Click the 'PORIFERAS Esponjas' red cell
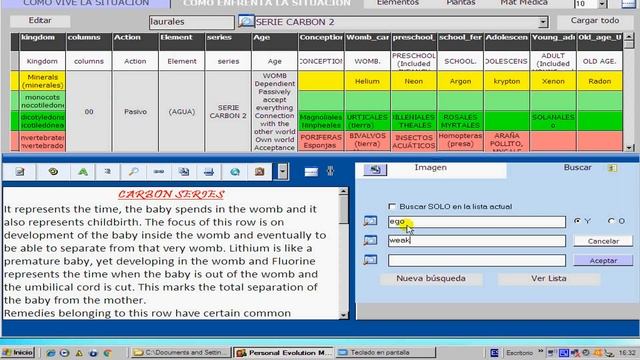The height and width of the screenshot is (360, 640). click(320, 141)
